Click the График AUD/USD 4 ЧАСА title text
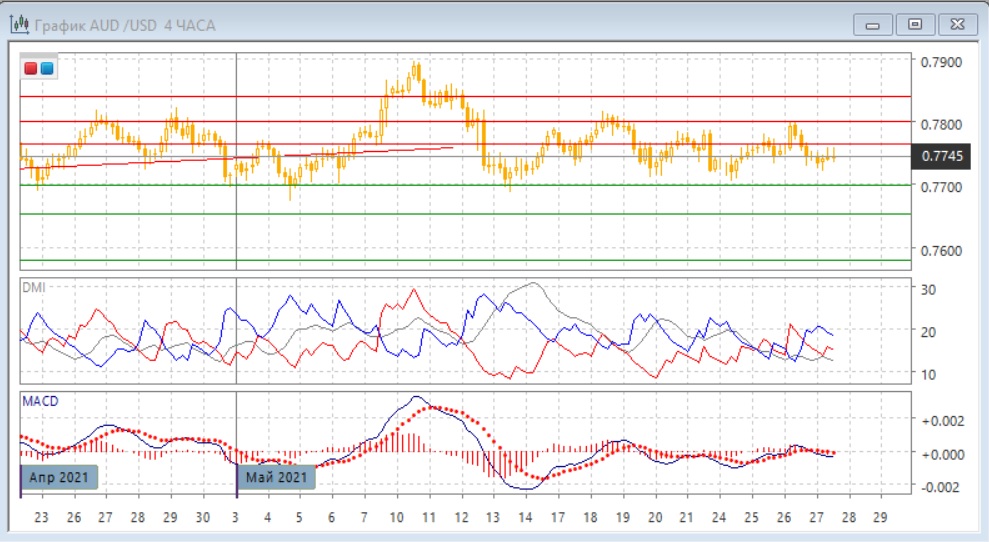Viewport: 989px width, 542px height. pyautogui.click(x=124, y=25)
